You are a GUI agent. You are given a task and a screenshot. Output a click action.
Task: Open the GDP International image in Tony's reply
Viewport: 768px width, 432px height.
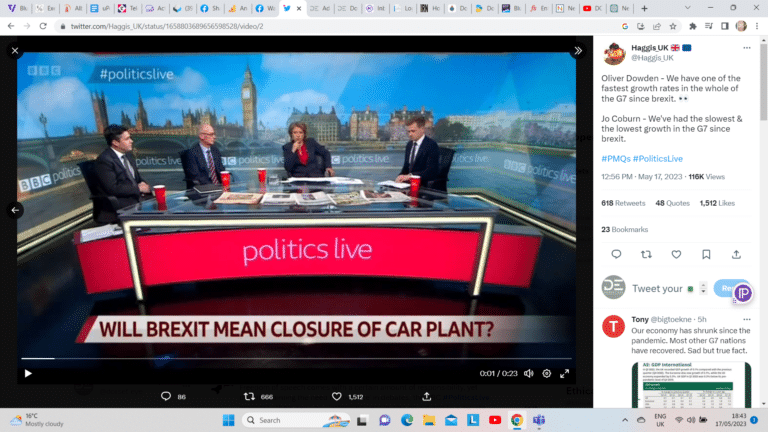tap(691, 385)
